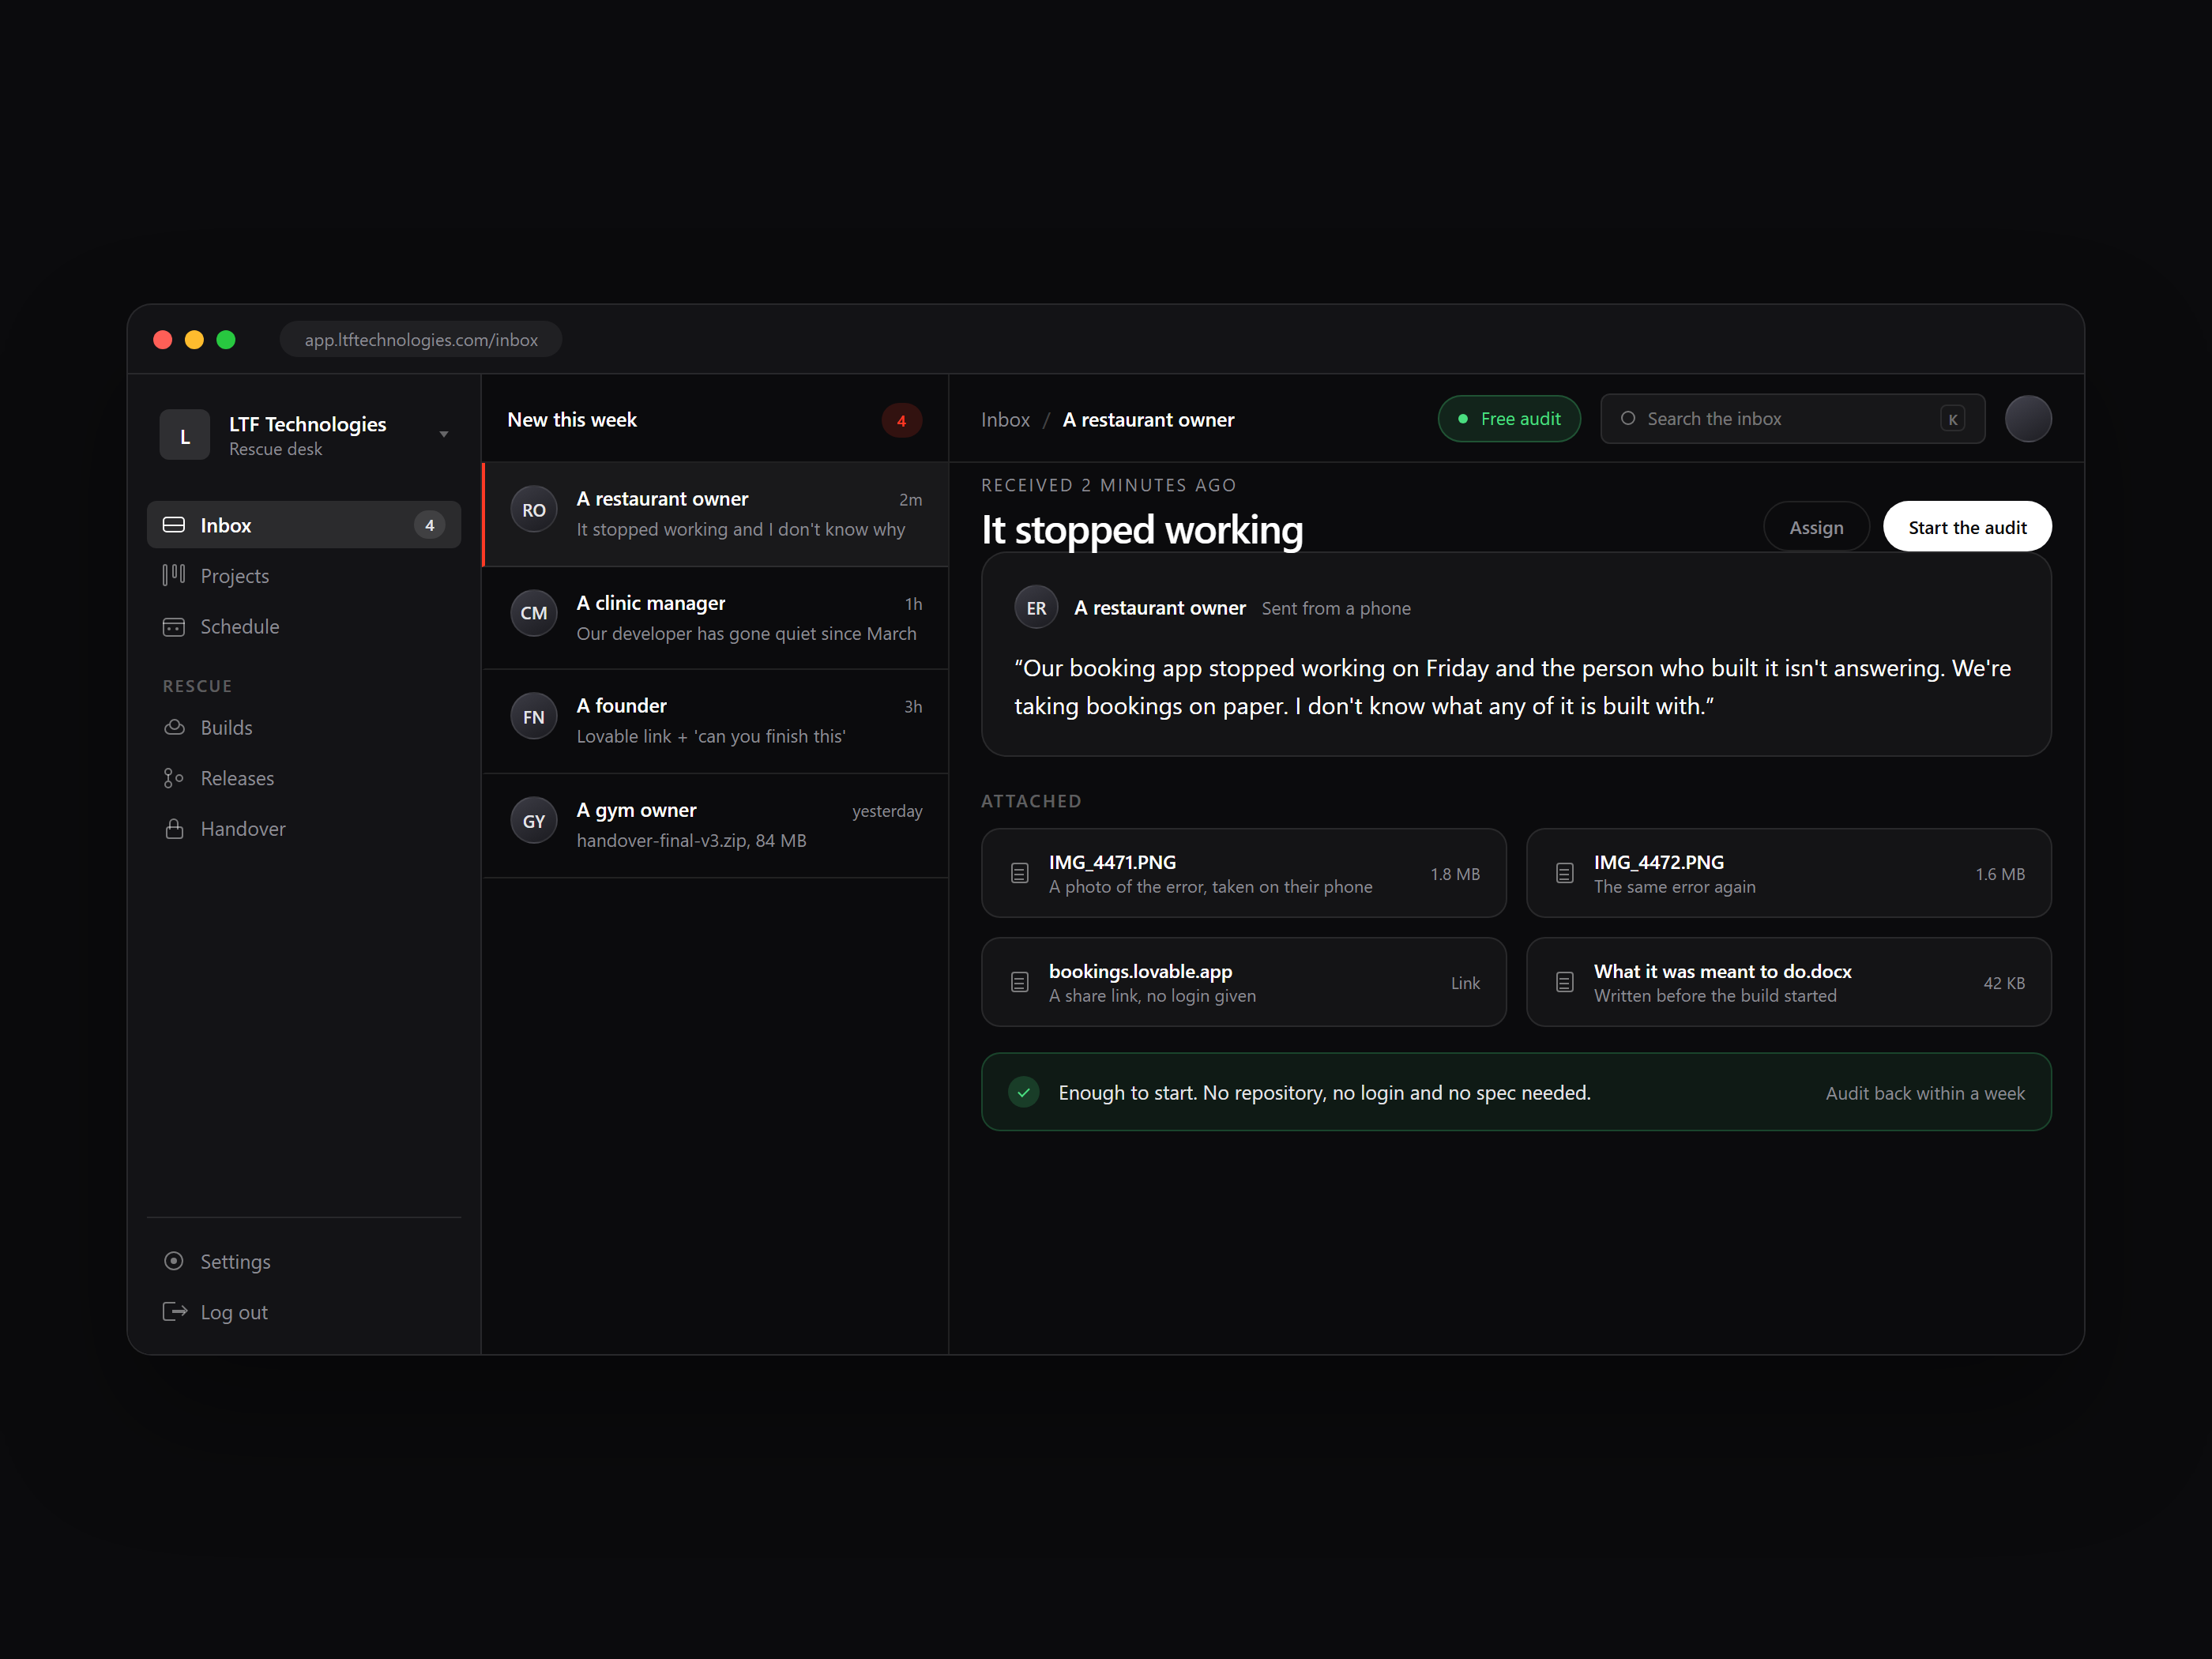Click the Free audit badge

(x=1509, y=419)
